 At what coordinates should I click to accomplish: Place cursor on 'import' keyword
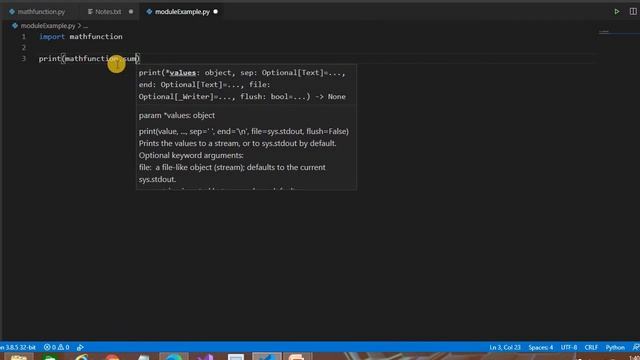[x=52, y=37]
